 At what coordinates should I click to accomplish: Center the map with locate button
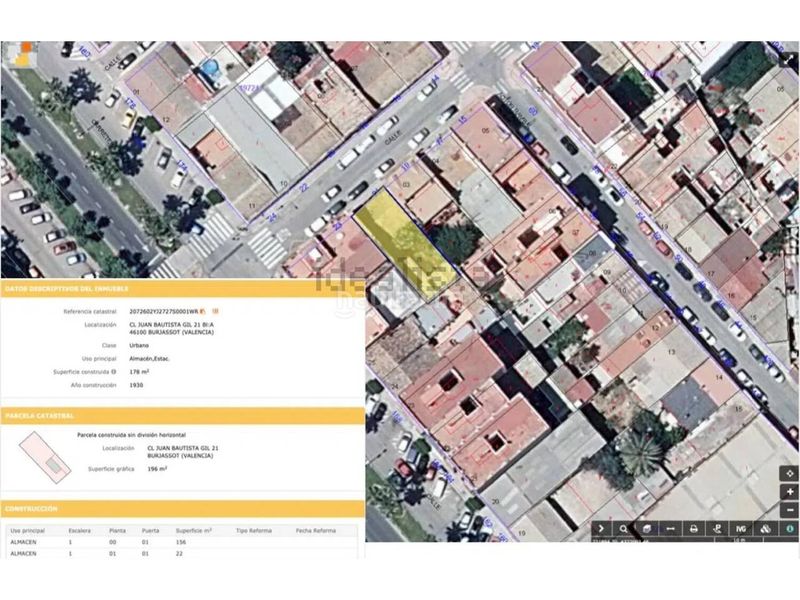(789, 473)
